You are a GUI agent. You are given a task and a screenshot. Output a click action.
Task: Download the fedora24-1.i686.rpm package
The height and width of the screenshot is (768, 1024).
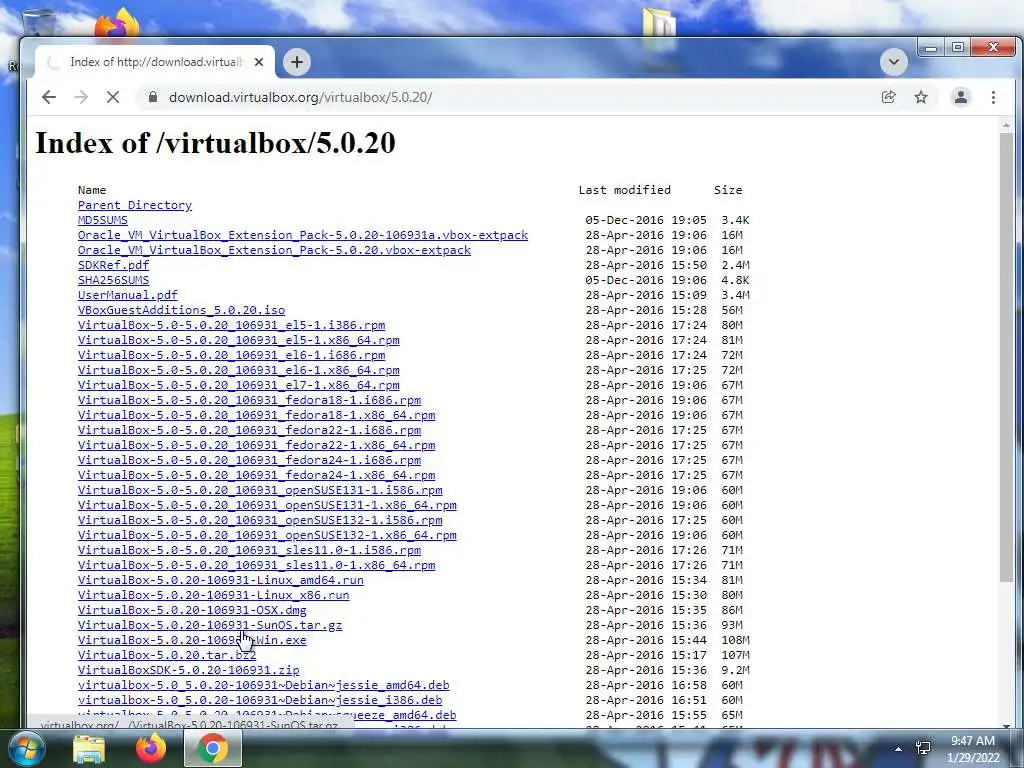249,460
